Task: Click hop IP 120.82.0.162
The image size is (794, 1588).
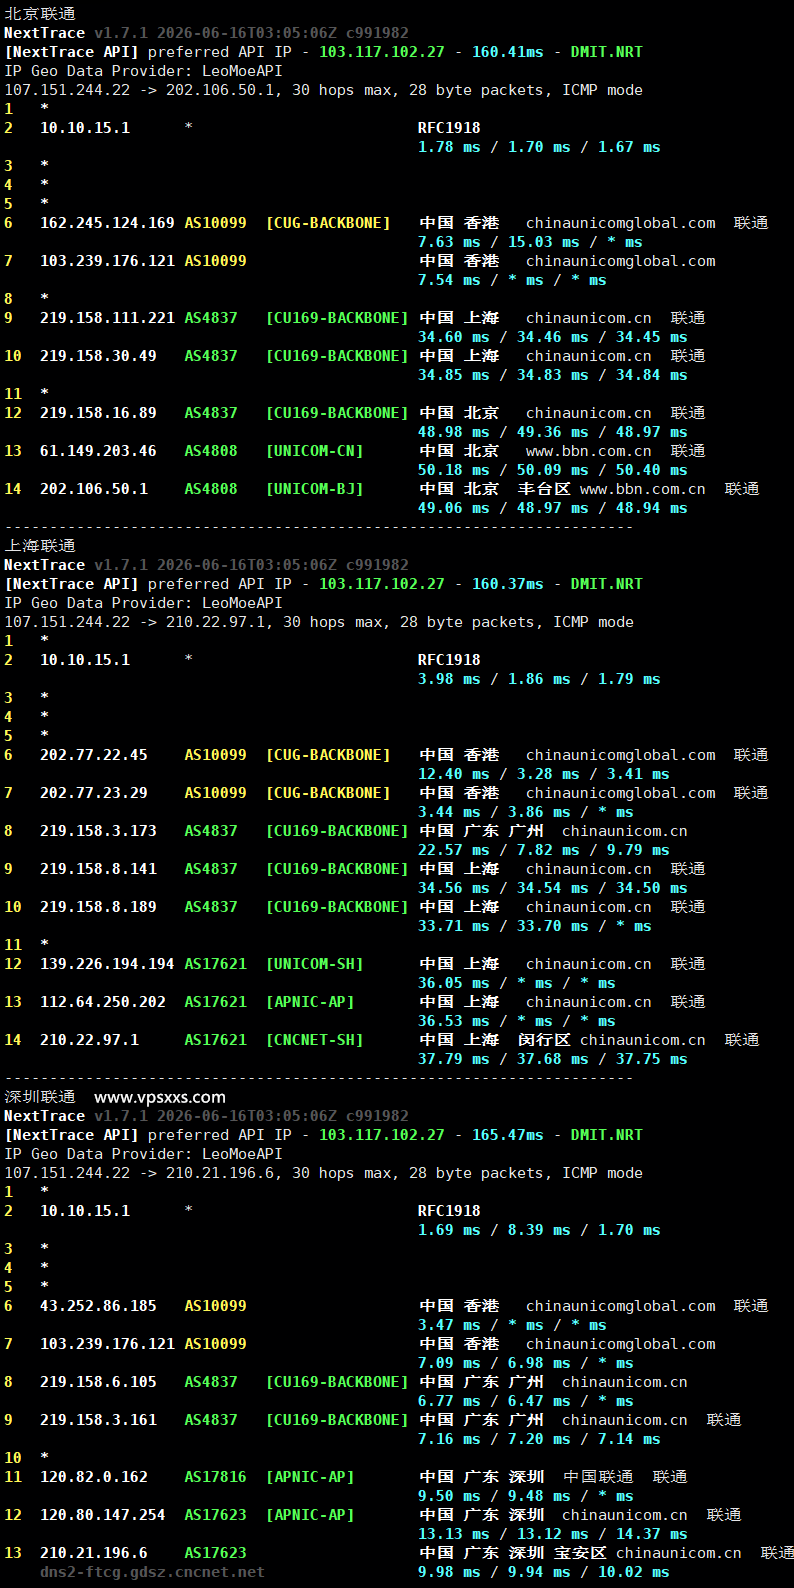Action: [94, 1477]
